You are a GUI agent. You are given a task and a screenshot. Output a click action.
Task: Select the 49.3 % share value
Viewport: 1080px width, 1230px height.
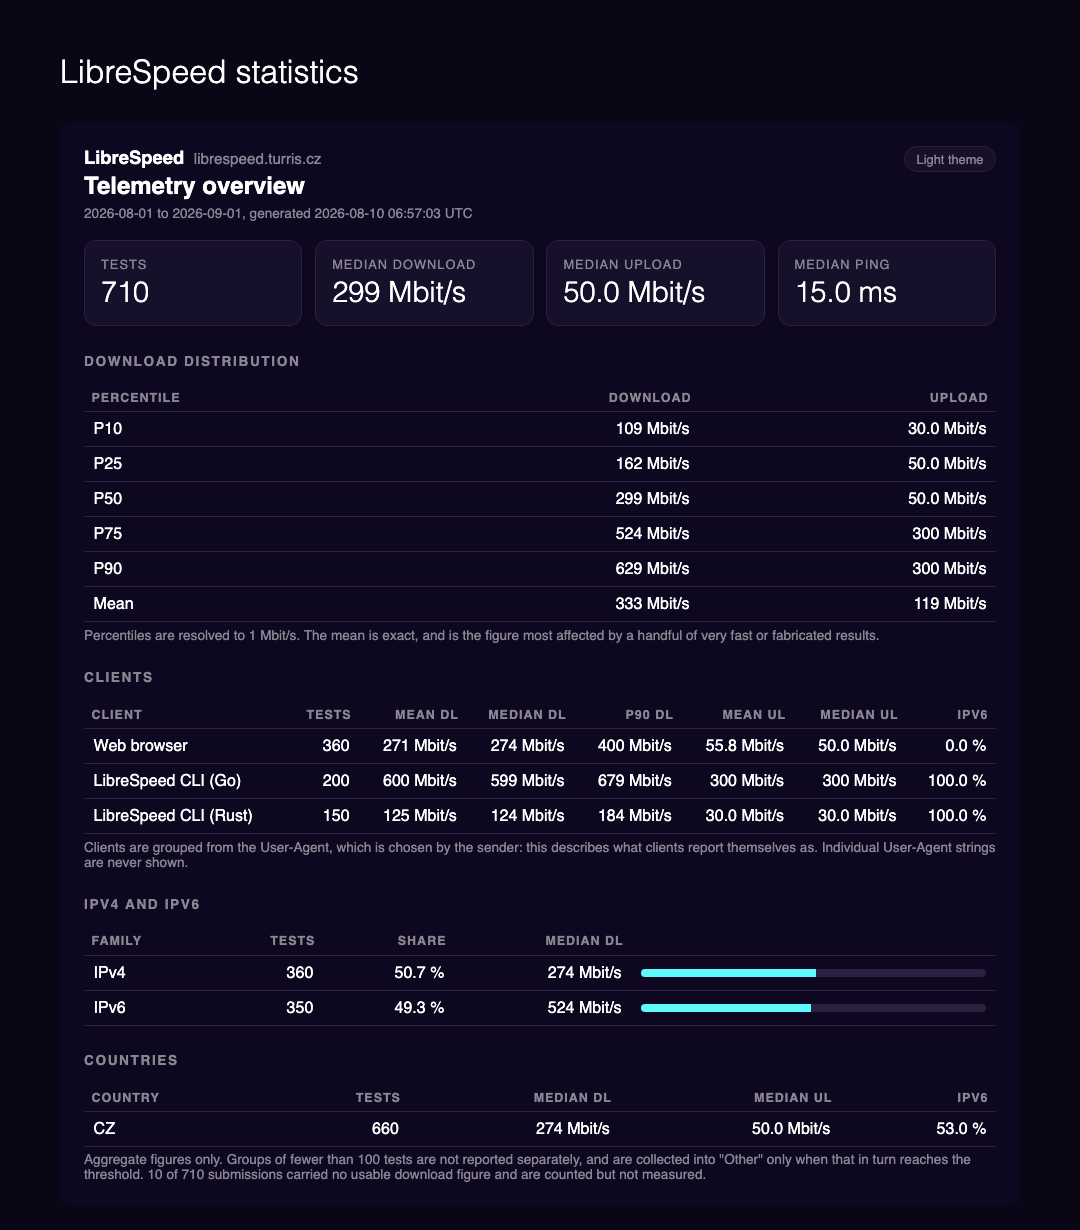coord(419,1008)
